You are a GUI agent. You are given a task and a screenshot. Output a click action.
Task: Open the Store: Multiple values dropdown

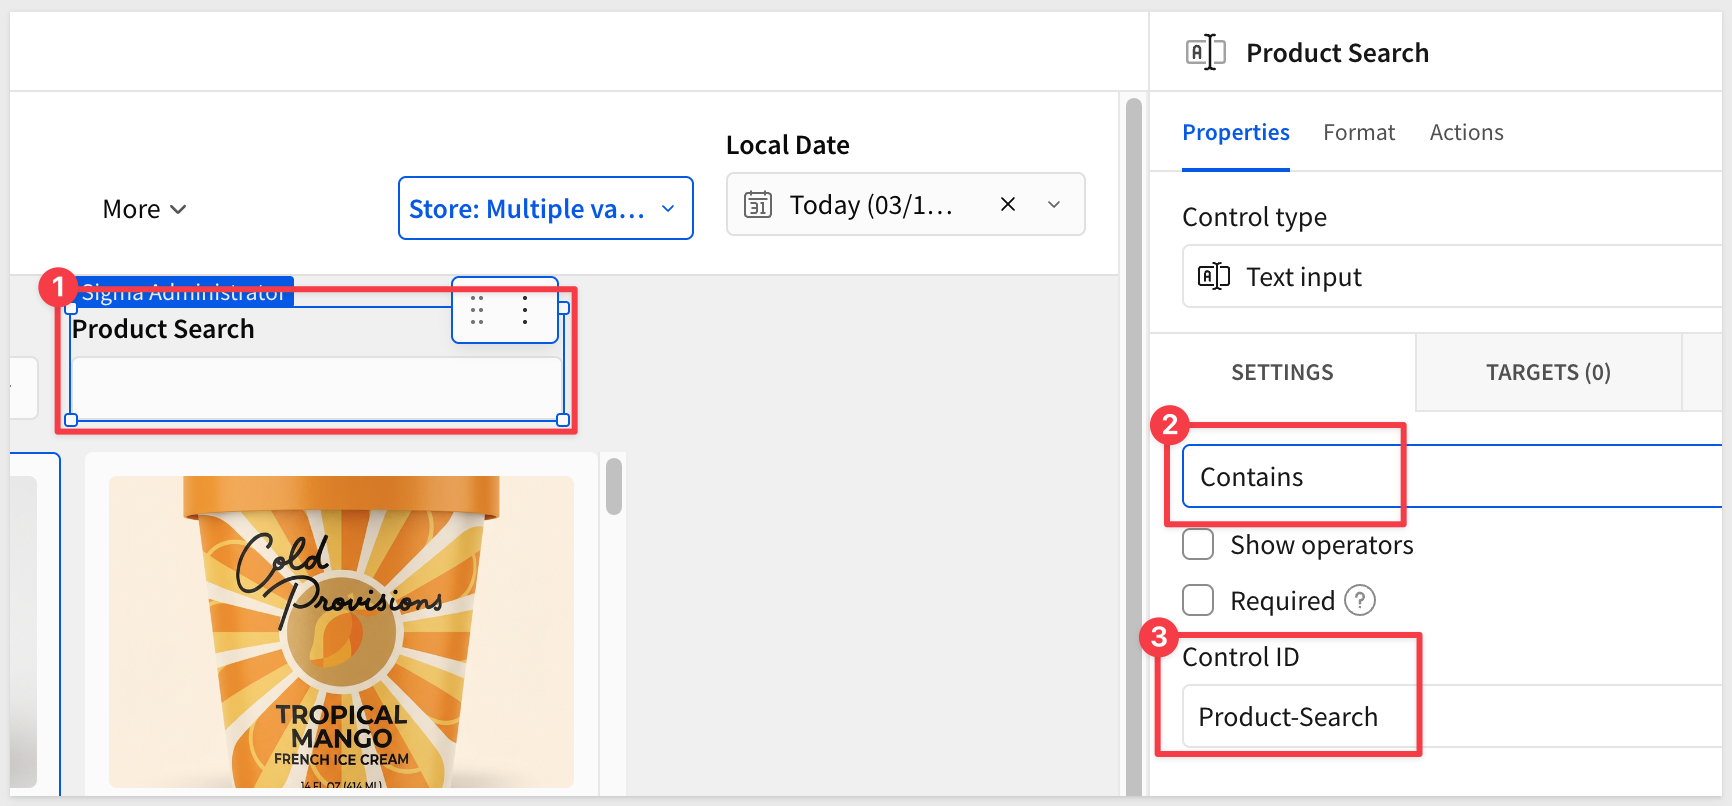[545, 208]
